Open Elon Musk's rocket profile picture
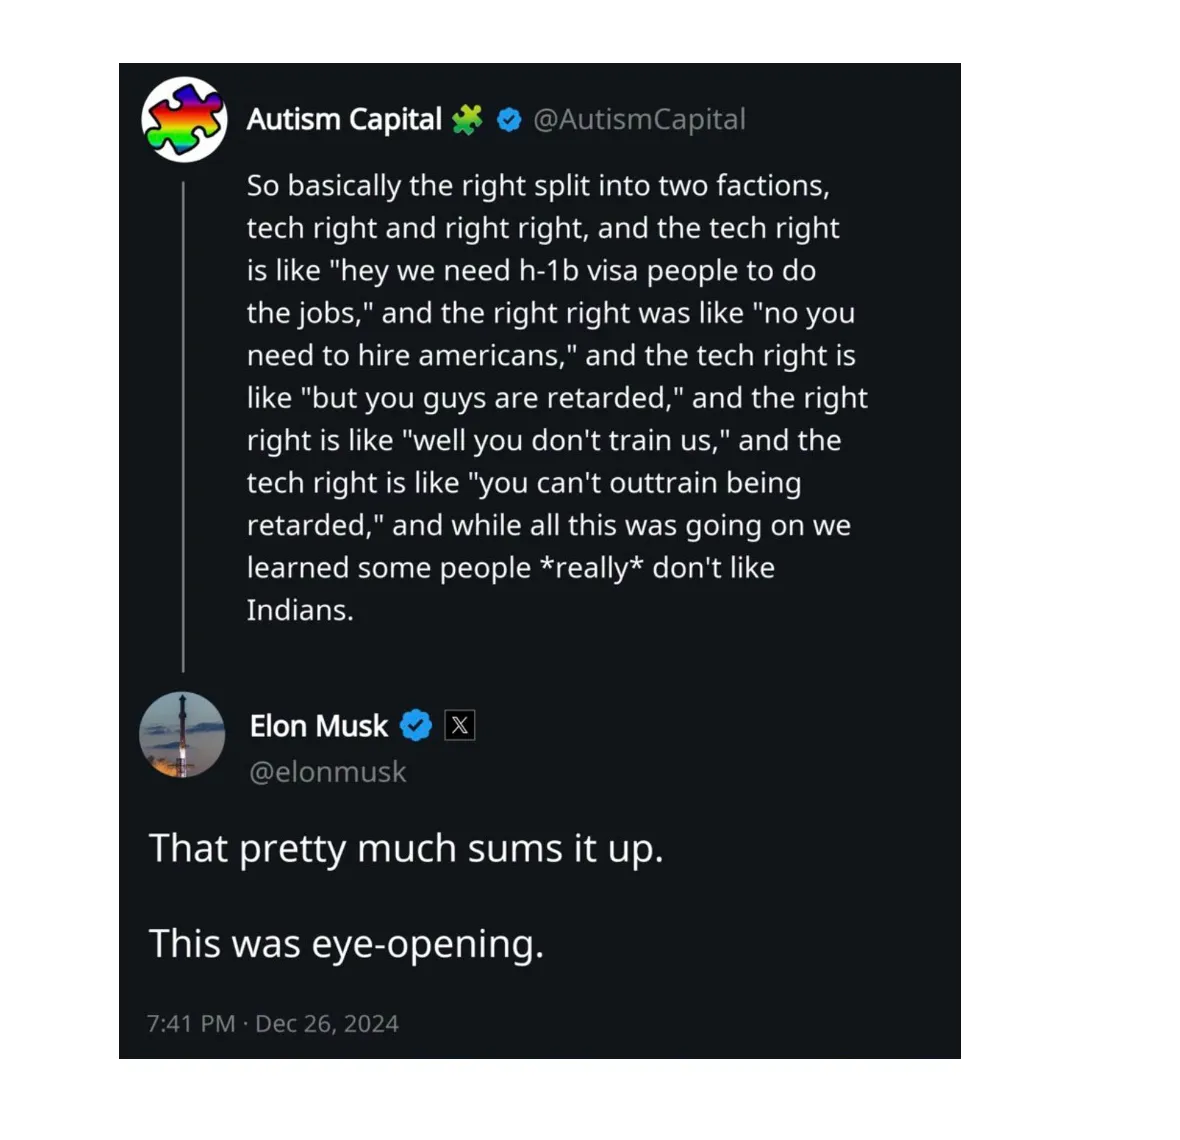 pyautogui.click(x=182, y=735)
